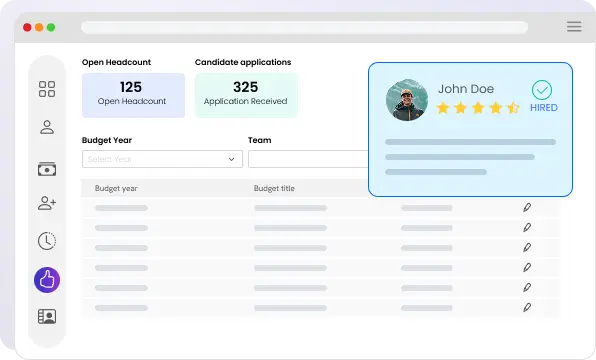Click the Budget title column header
Image resolution: width=596 pixels, height=360 pixels.
tap(274, 189)
